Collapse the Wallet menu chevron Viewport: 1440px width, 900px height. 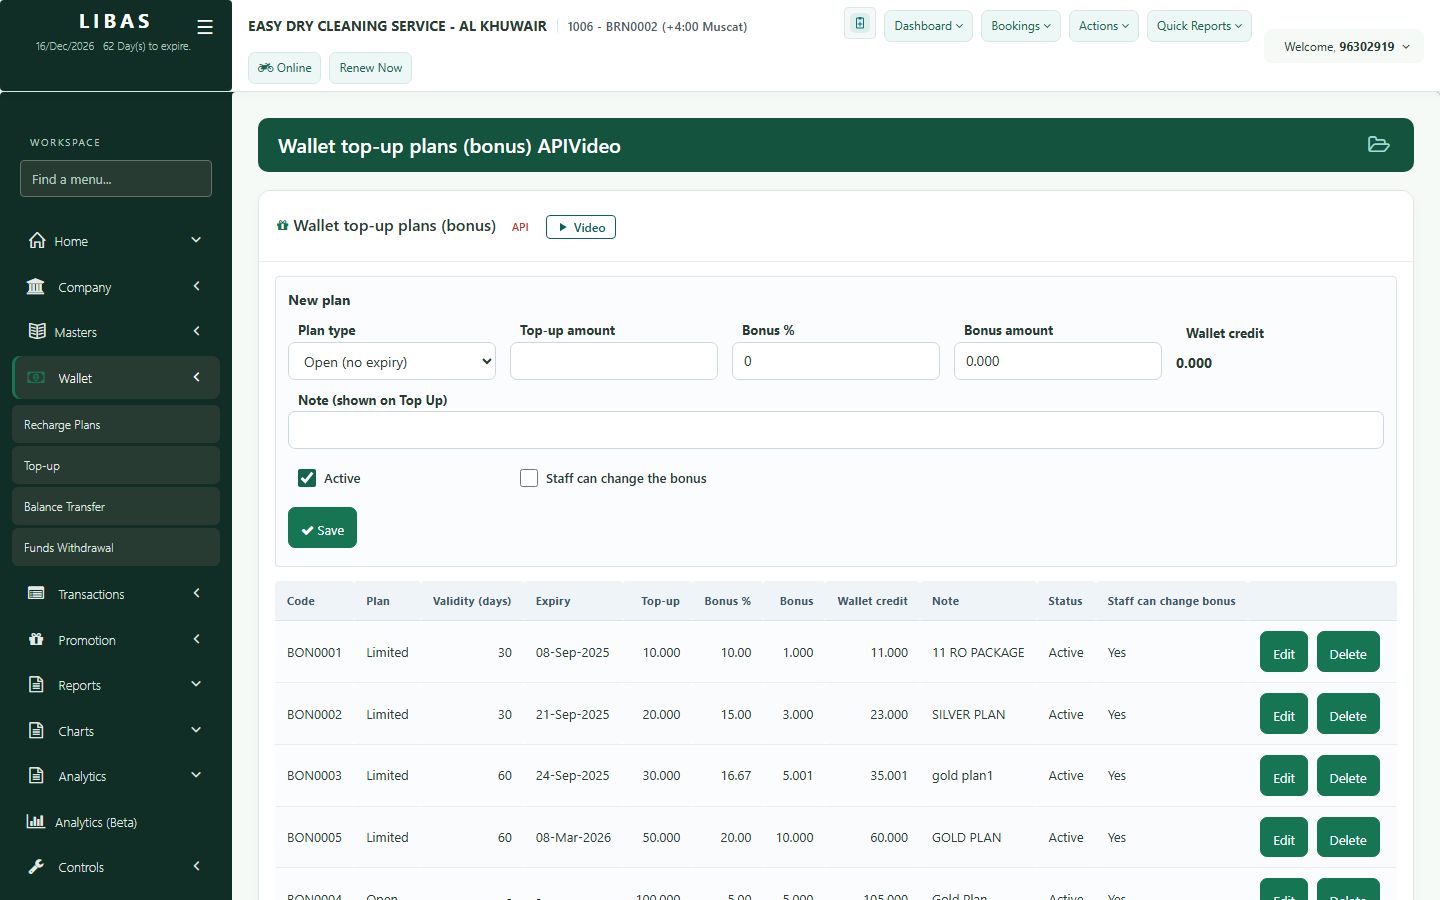[x=196, y=377]
